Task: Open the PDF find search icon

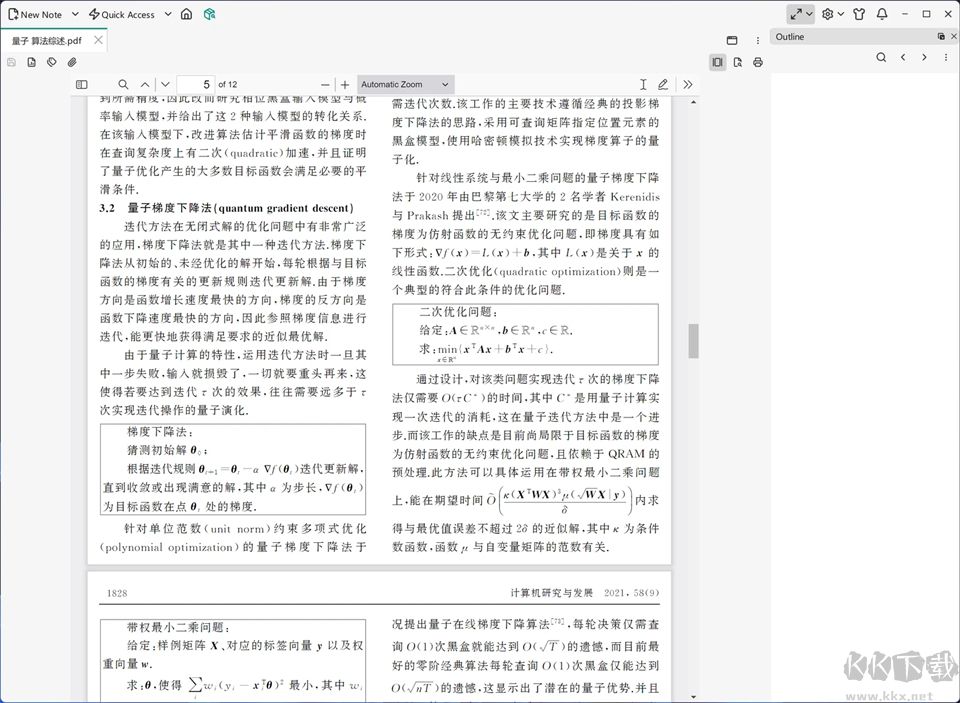Action: pos(124,85)
